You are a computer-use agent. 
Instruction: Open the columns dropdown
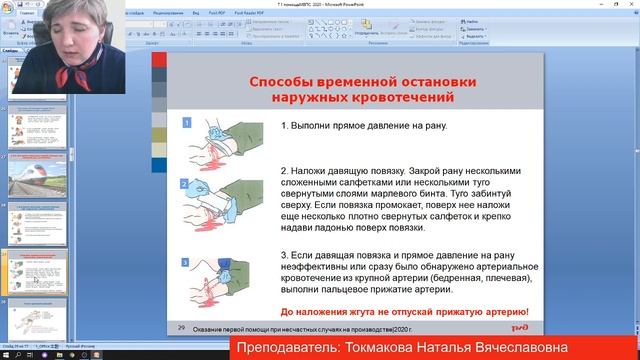pos(231,34)
